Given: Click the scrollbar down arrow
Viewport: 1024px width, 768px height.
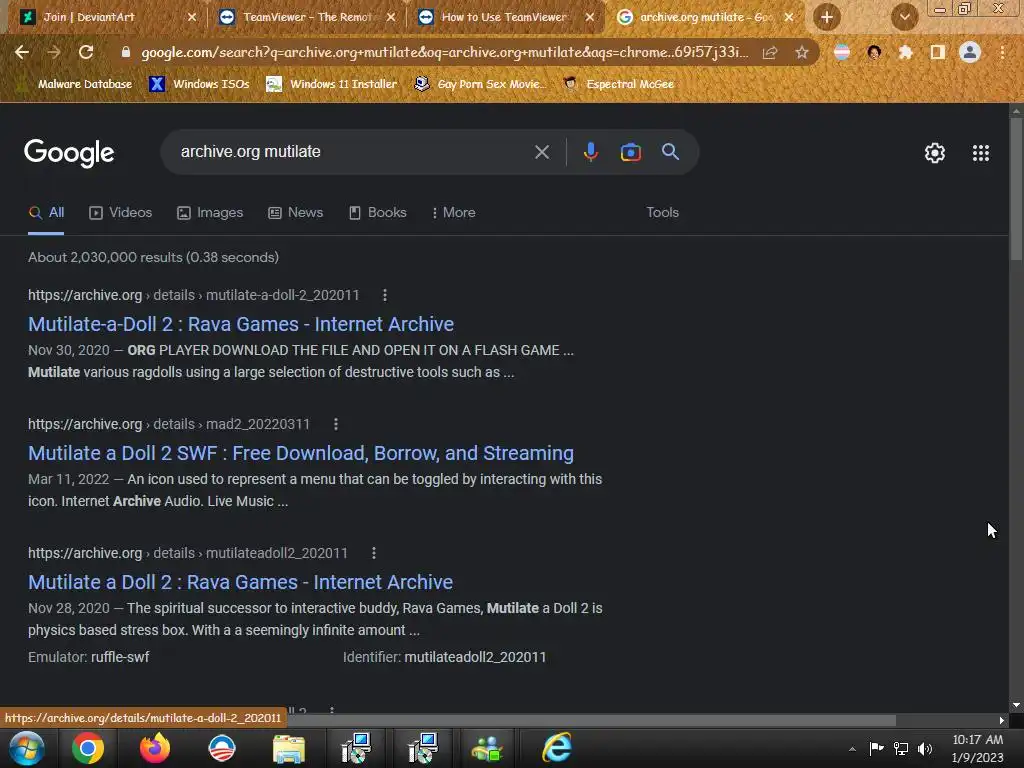Looking at the screenshot, I should [1016, 706].
